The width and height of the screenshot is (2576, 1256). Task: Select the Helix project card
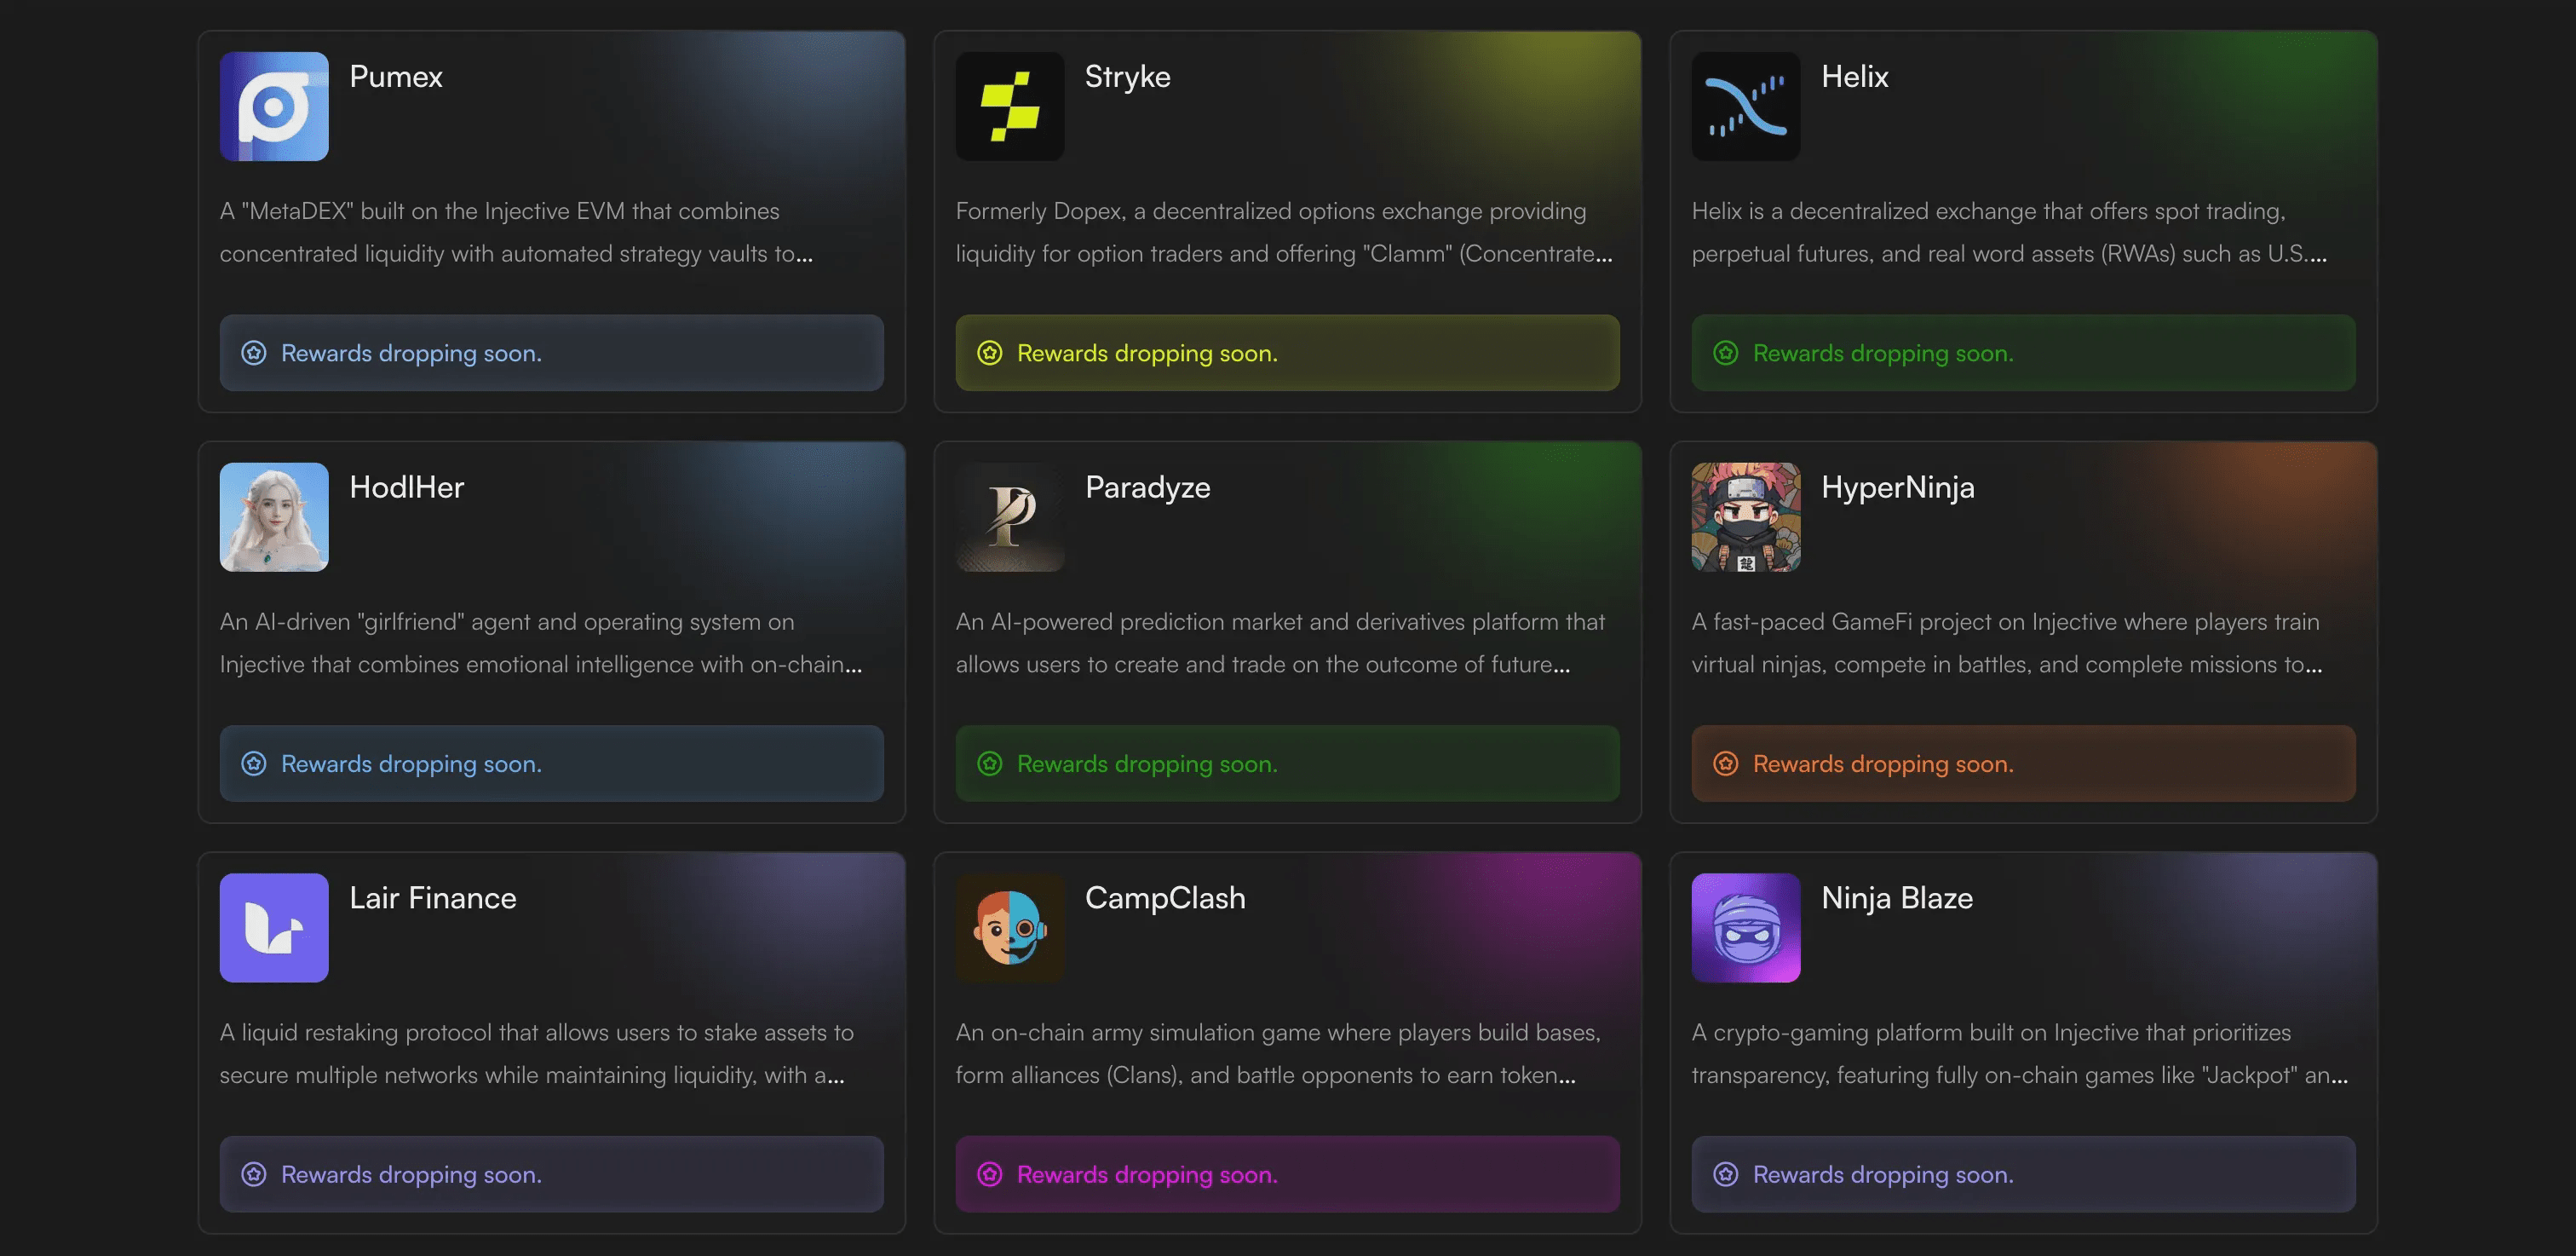click(2024, 220)
